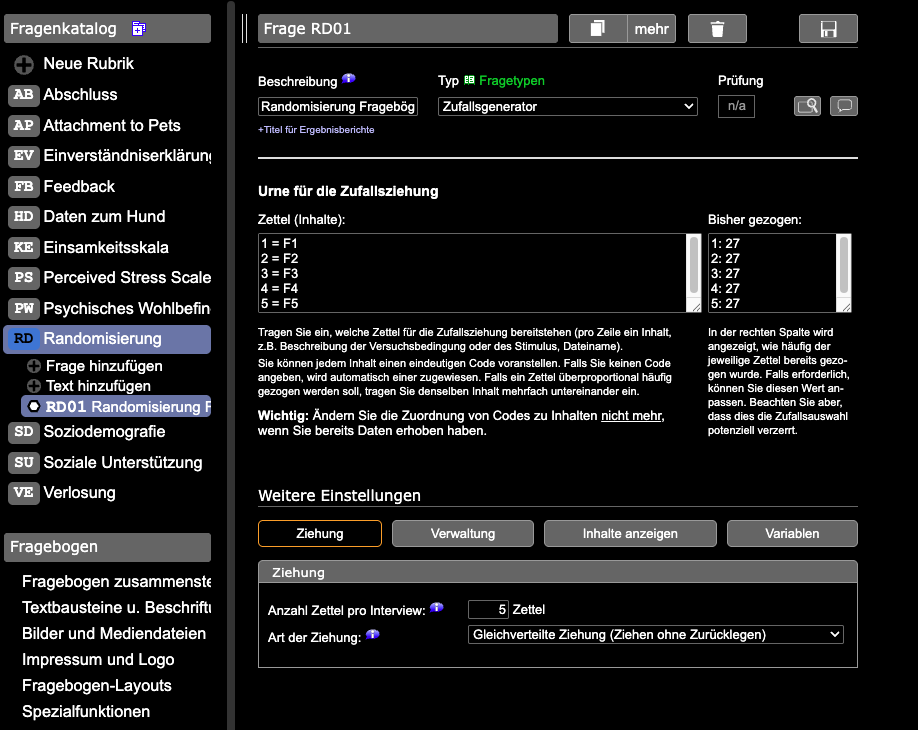Delete question with the trash icon
918x730 pixels.
[x=717, y=29]
